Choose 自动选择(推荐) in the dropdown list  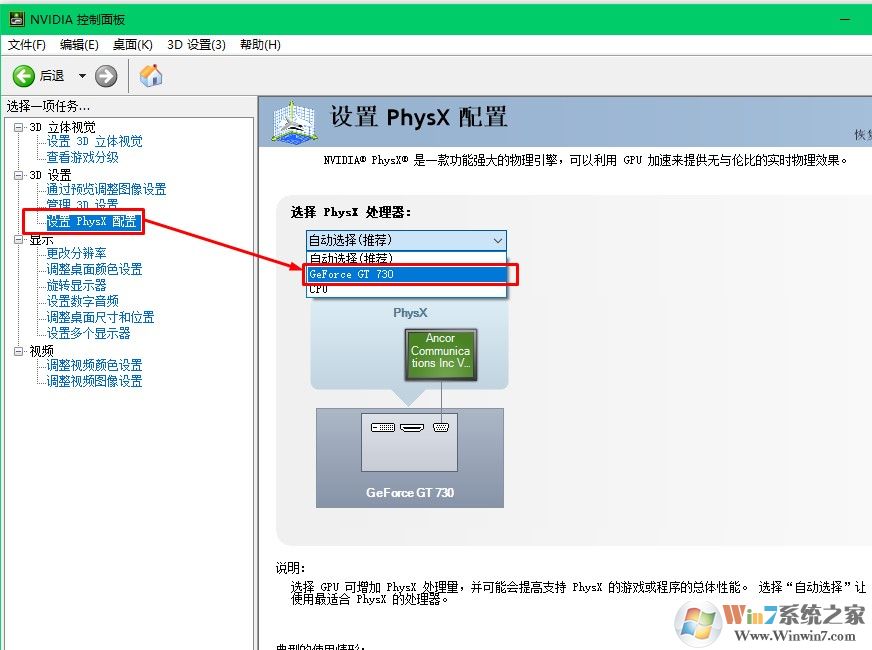pyautogui.click(x=407, y=259)
